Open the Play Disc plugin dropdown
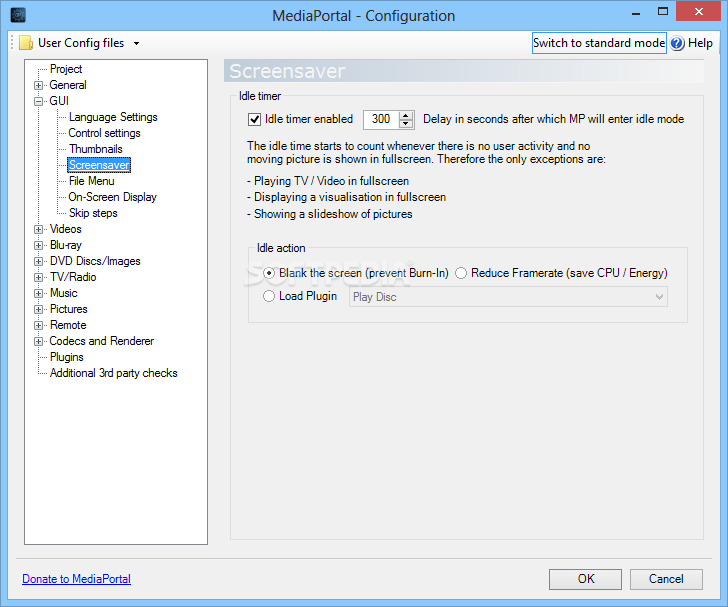This screenshot has height=607, width=728. click(508, 297)
